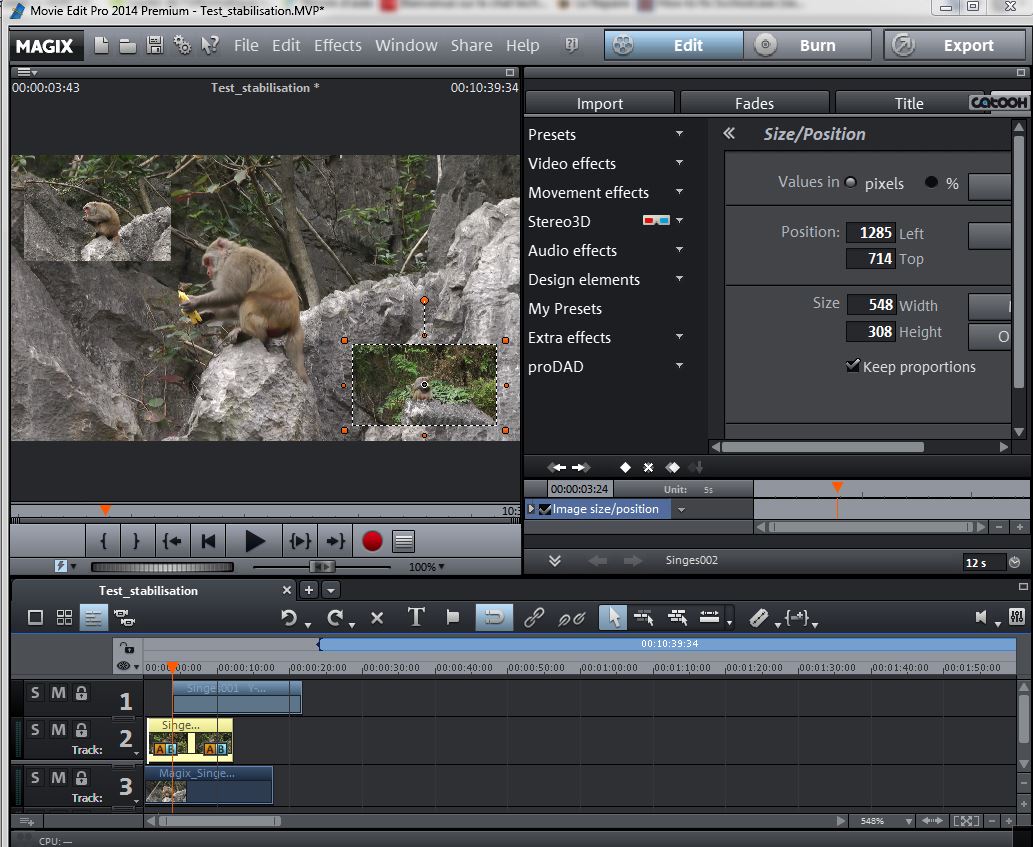Screen dimensions: 1033x847
Task: Select the single-object mouse pointer mode
Action: pos(613,617)
